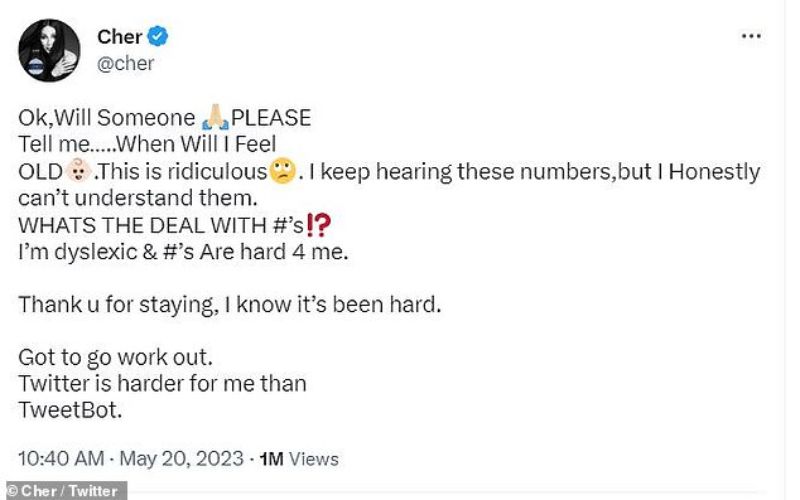The height and width of the screenshot is (500, 800).
Task: Click the blue verified checkmark badge
Action: 158,37
